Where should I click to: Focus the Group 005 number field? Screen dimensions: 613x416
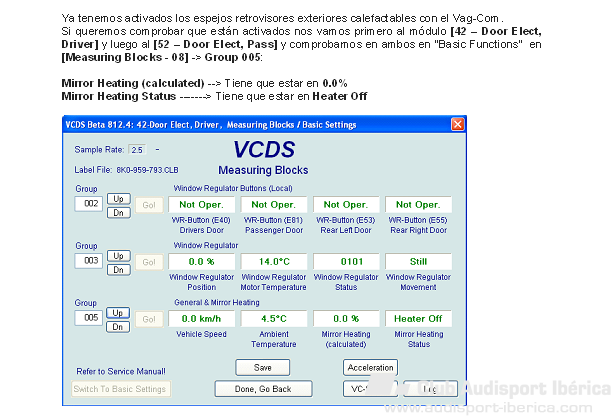tap(89, 318)
